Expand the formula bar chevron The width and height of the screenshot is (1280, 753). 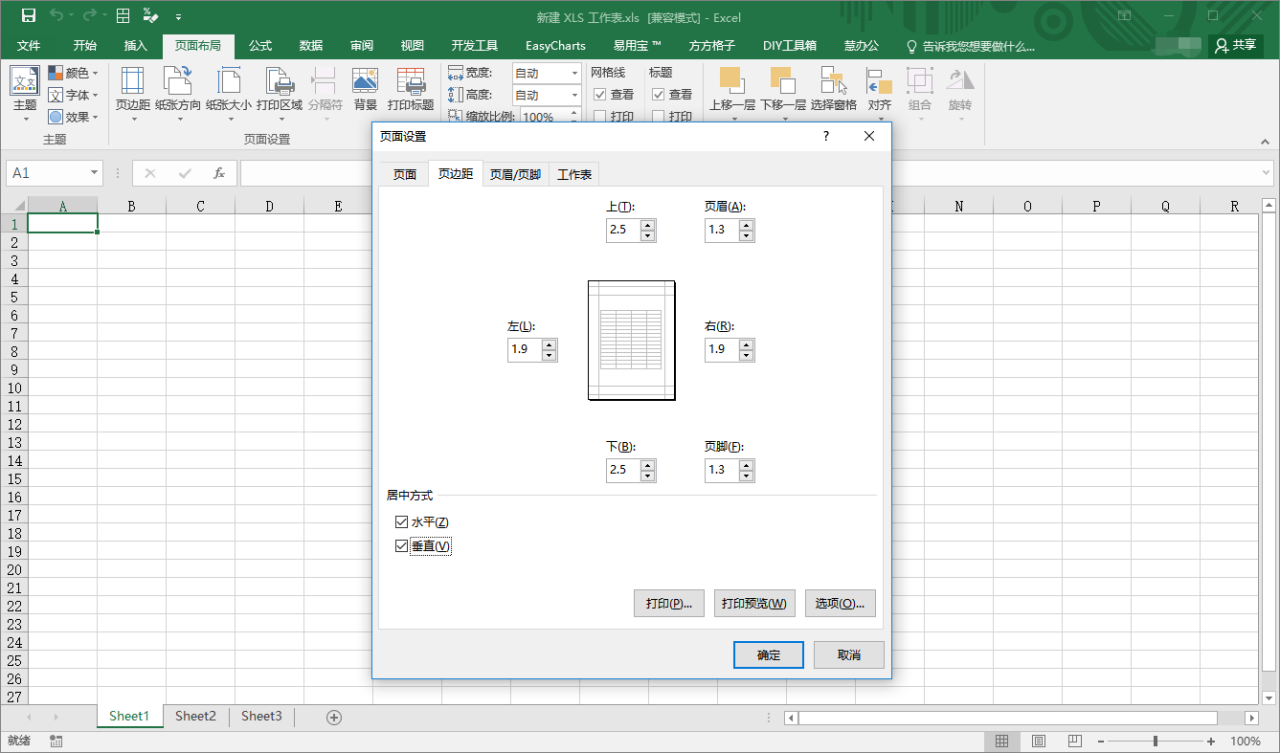point(1265,173)
